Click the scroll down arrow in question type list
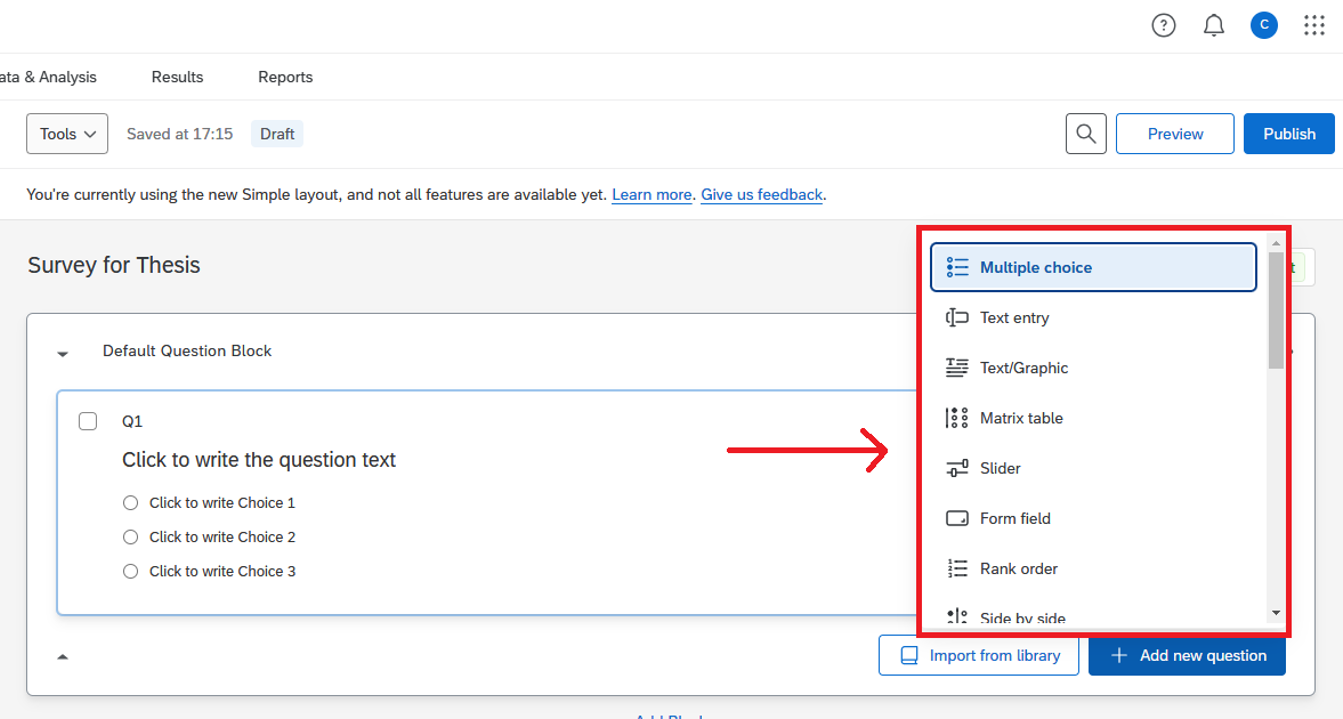The image size is (1343, 719). [x=1275, y=613]
